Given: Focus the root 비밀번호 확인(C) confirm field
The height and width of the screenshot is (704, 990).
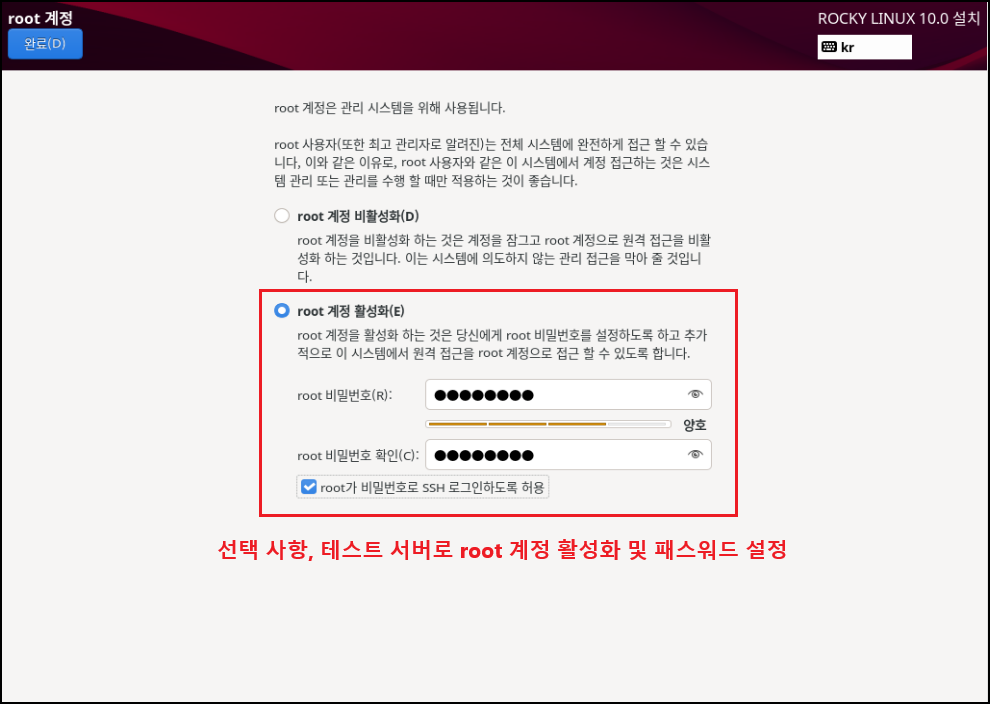Looking at the screenshot, I should tap(568, 455).
